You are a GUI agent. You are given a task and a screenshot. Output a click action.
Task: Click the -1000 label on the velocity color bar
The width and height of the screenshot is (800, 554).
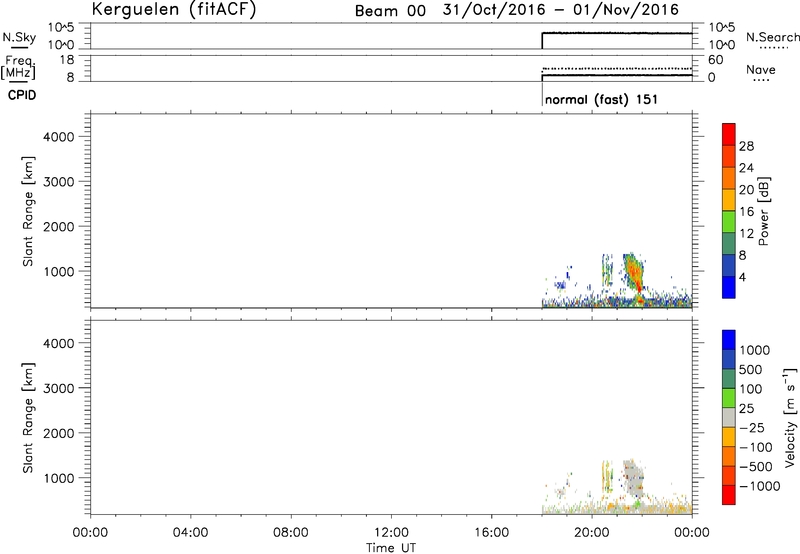(759, 486)
